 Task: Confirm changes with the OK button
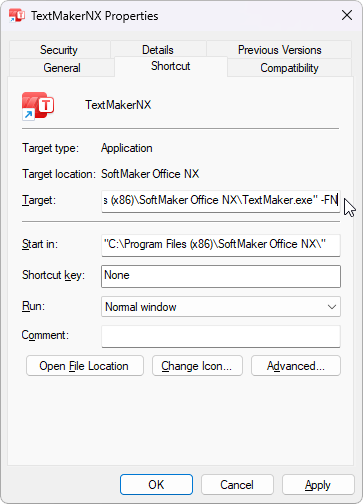click(156, 484)
